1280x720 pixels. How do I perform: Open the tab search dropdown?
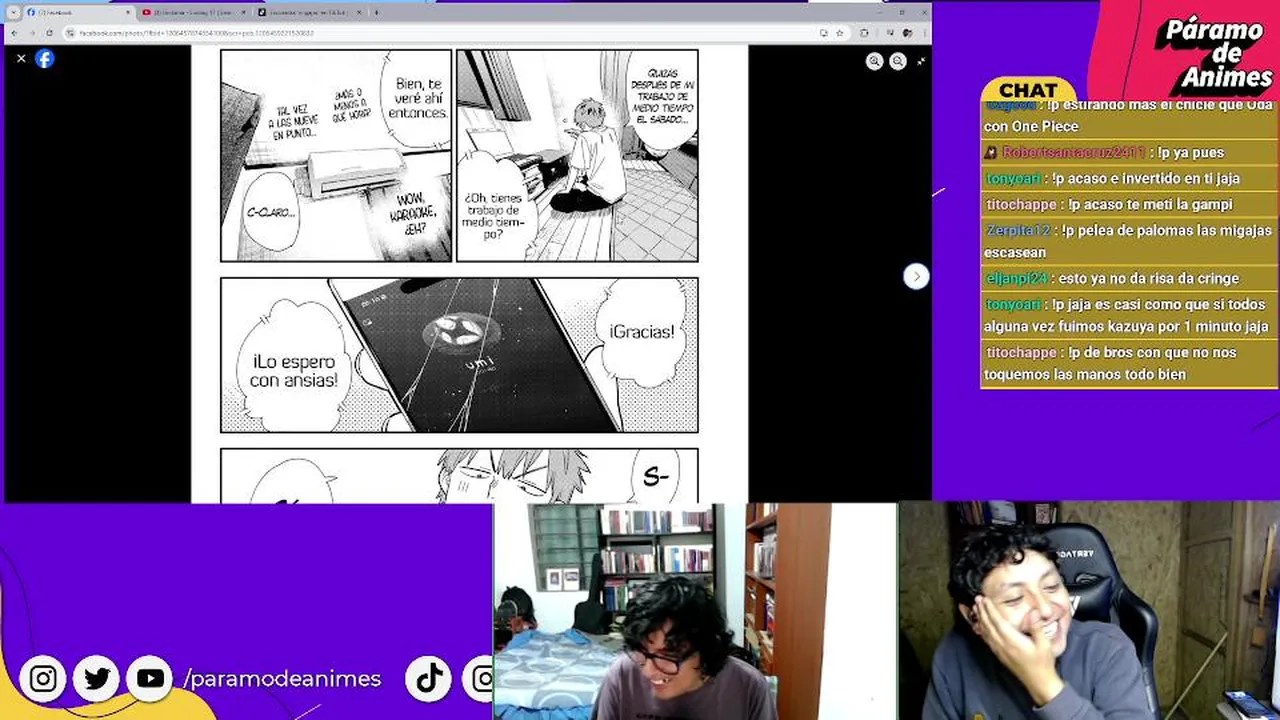(x=13, y=13)
